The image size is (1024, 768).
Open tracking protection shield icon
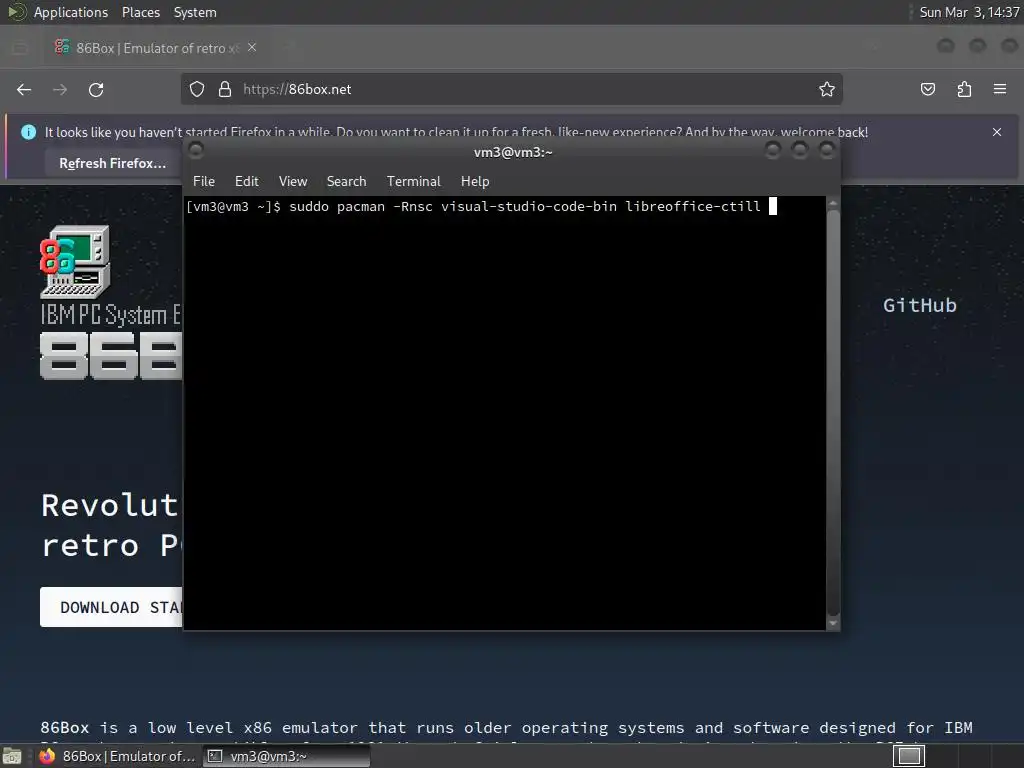coord(197,89)
